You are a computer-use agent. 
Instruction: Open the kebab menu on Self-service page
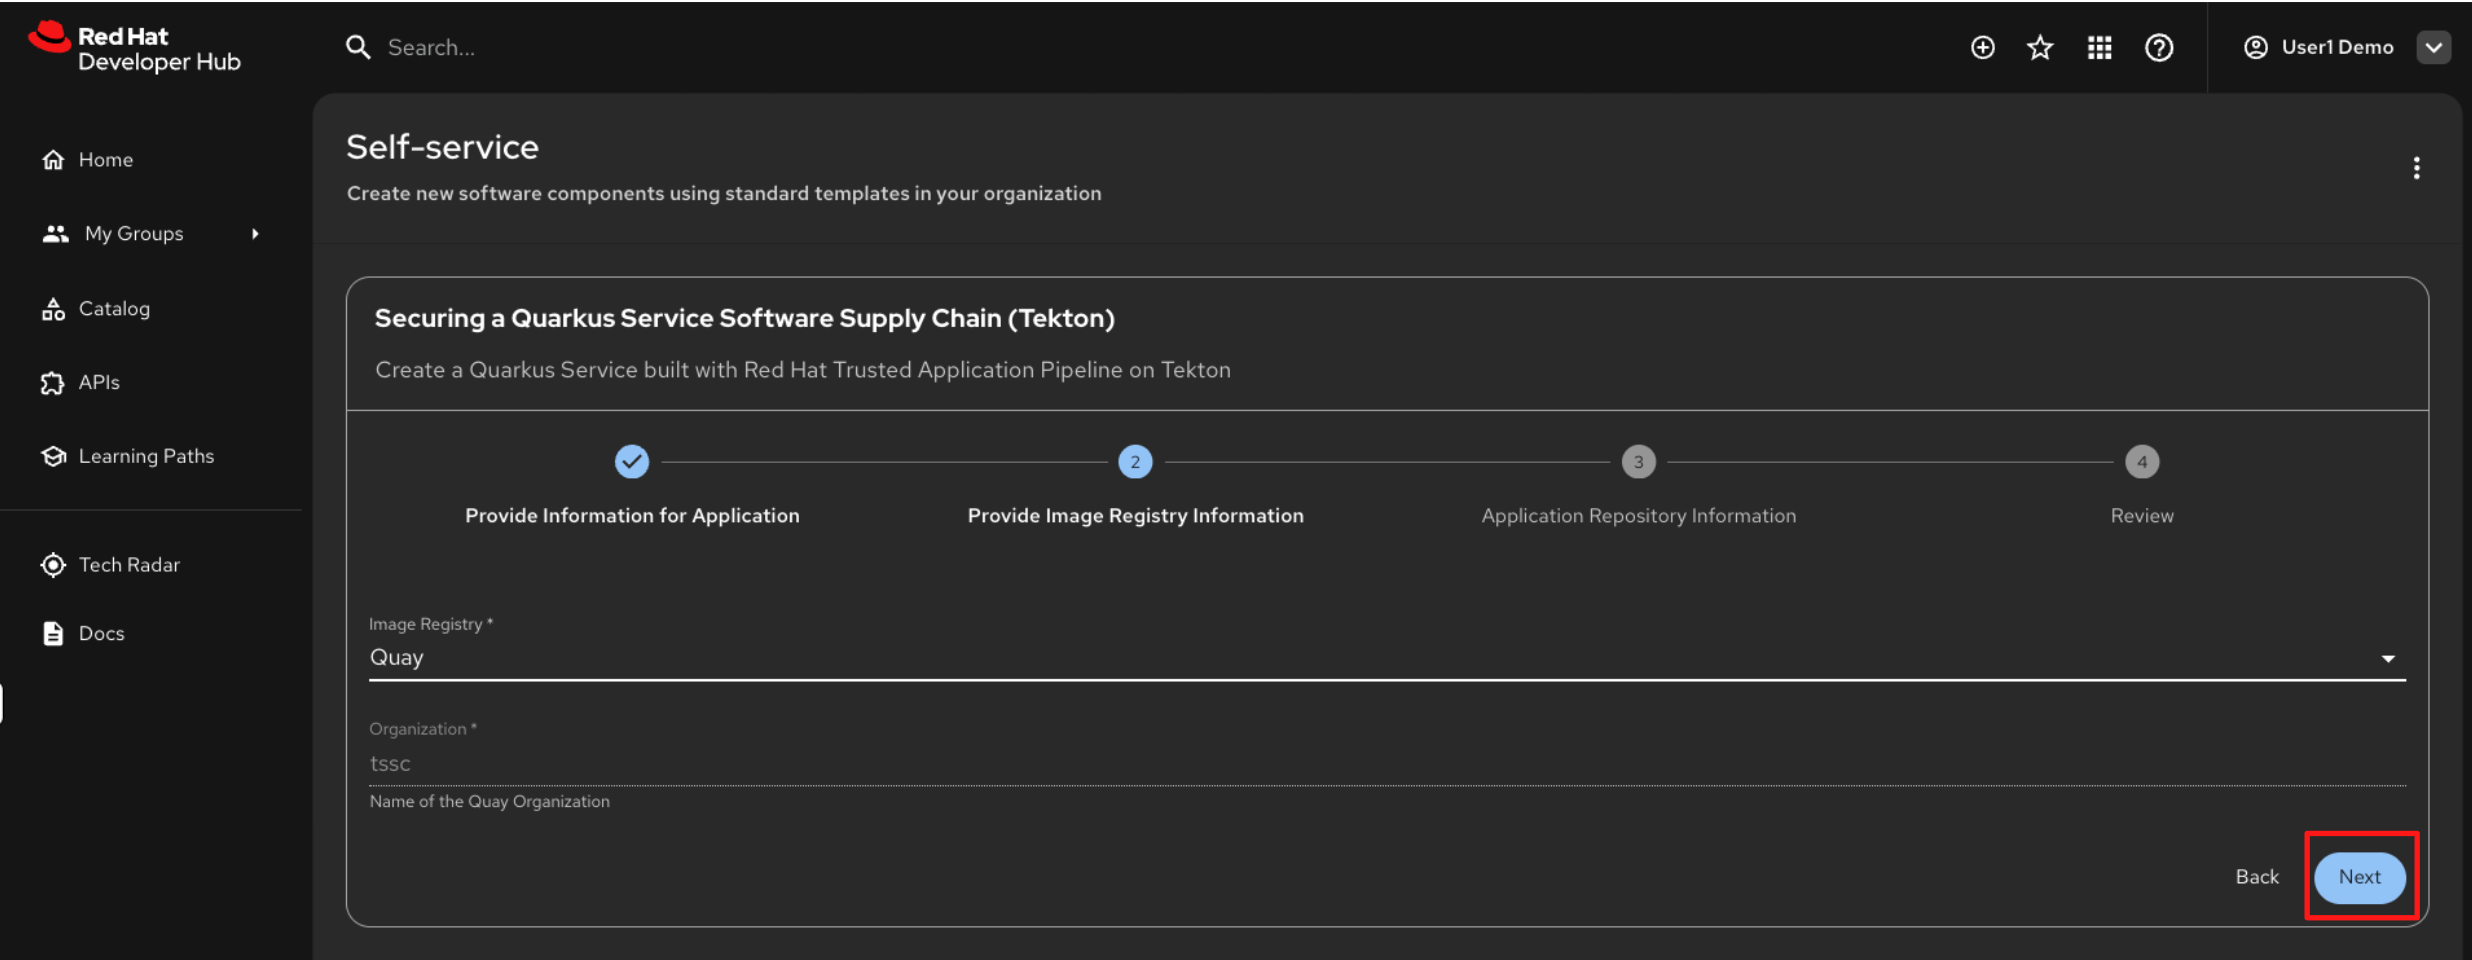[2416, 168]
